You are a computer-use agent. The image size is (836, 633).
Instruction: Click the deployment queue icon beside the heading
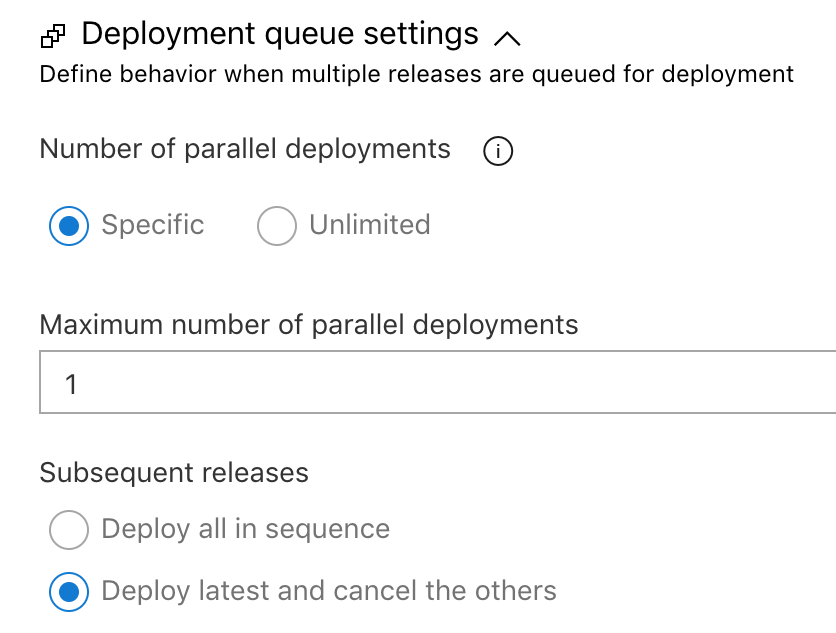(x=53, y=36)
